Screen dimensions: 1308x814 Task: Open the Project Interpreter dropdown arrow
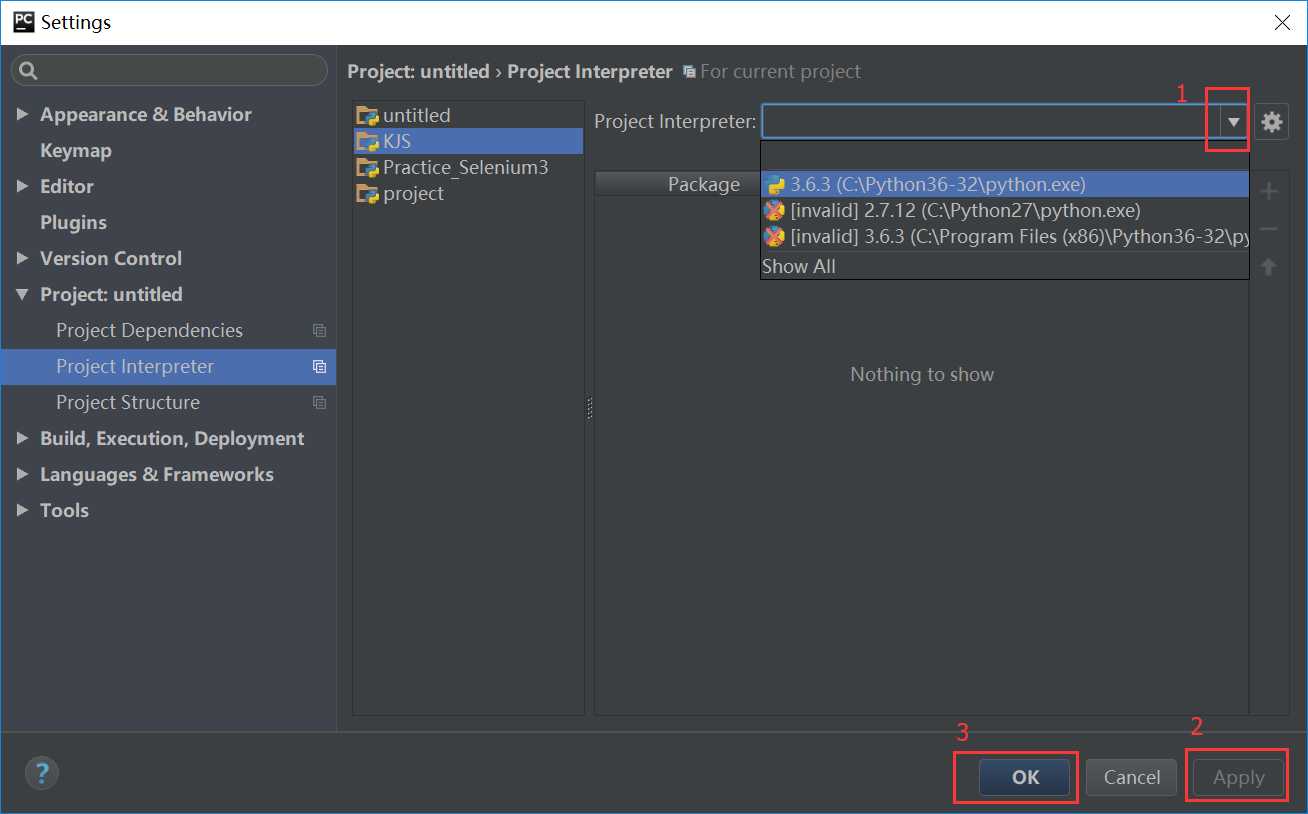1234,122
